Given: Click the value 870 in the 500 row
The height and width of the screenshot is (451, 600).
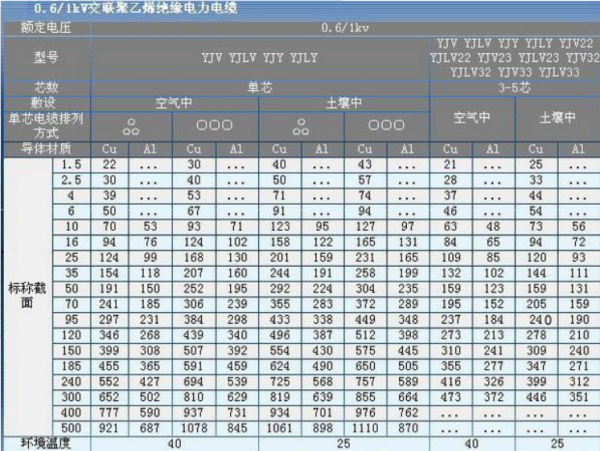Looking at the screenshot, I should [408, 428].
